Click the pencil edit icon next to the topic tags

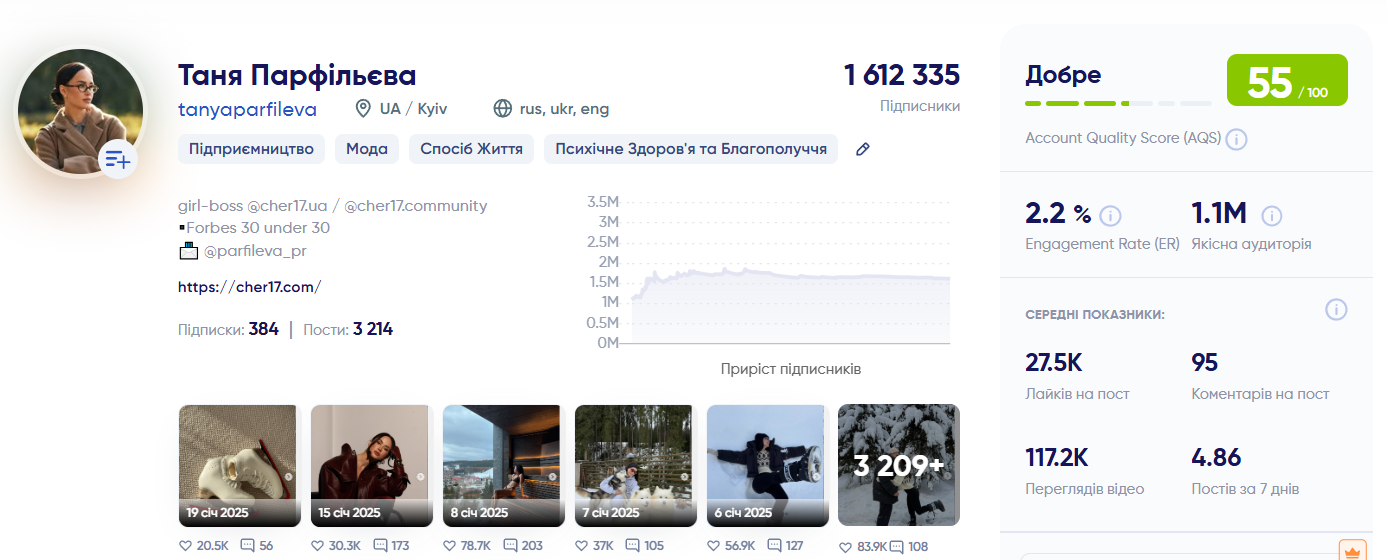(x=863, y=149)
